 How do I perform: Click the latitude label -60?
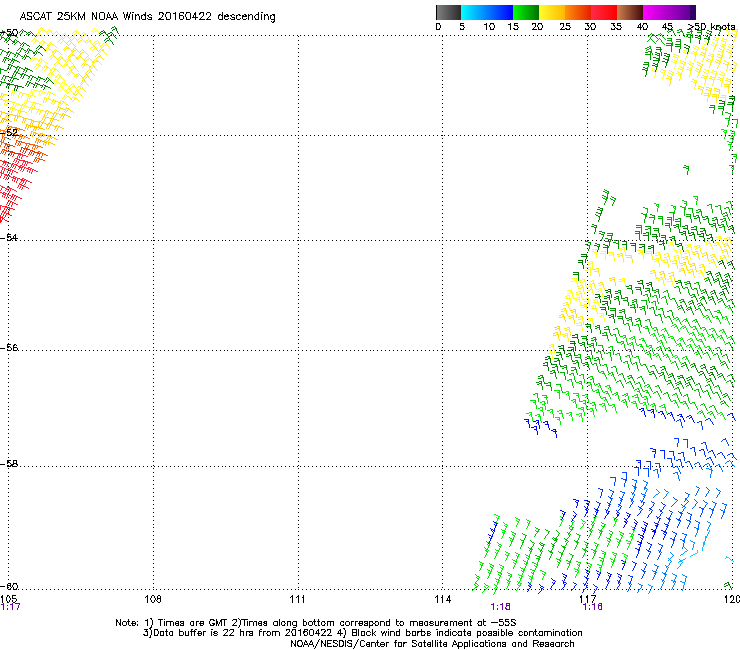9,586
